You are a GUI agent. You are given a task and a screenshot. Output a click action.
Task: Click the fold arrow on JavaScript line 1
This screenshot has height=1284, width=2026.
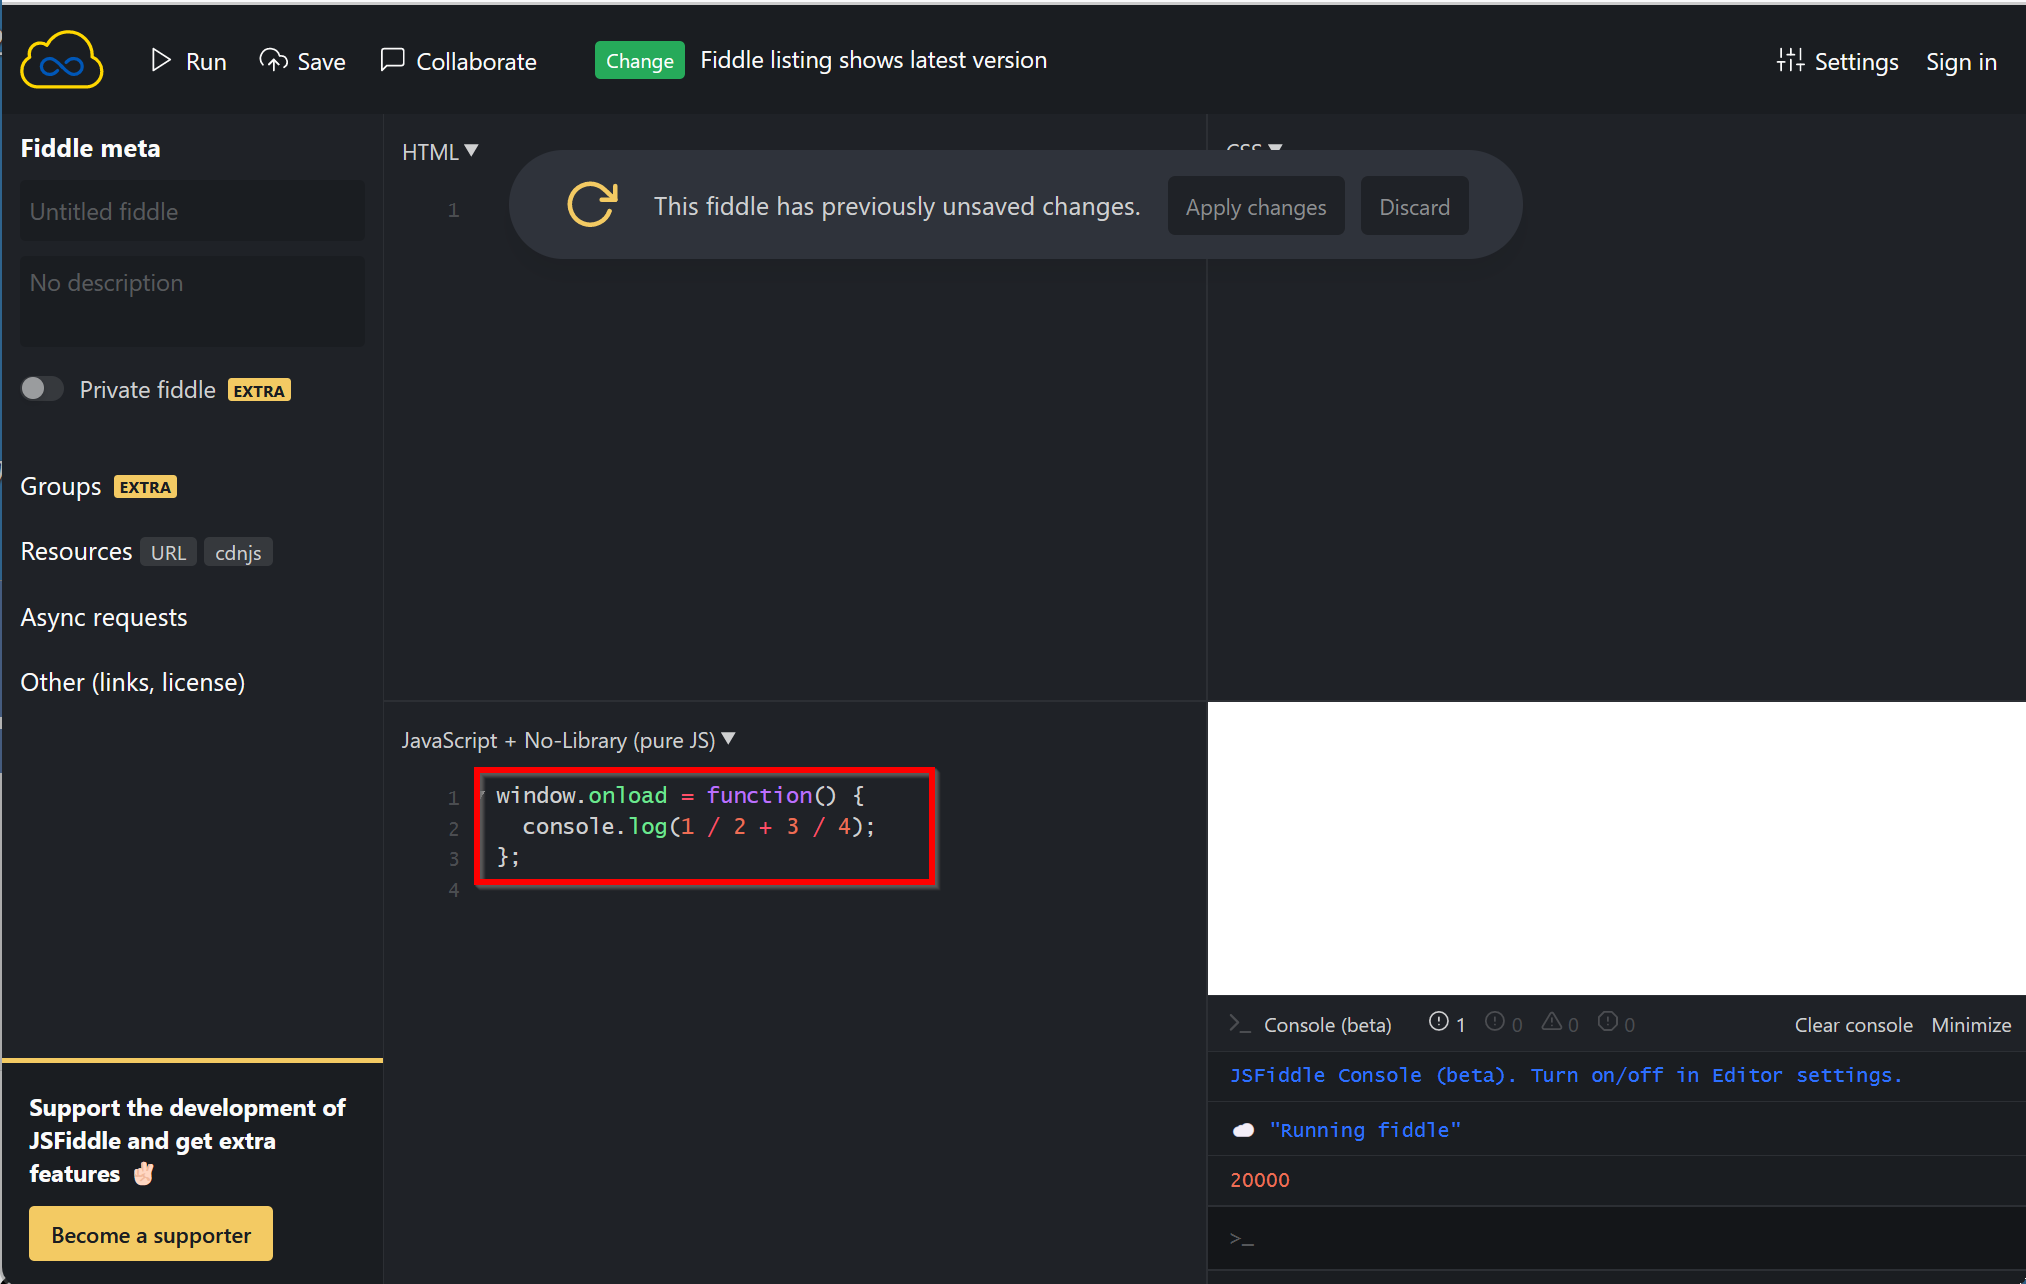pos(481,796)
